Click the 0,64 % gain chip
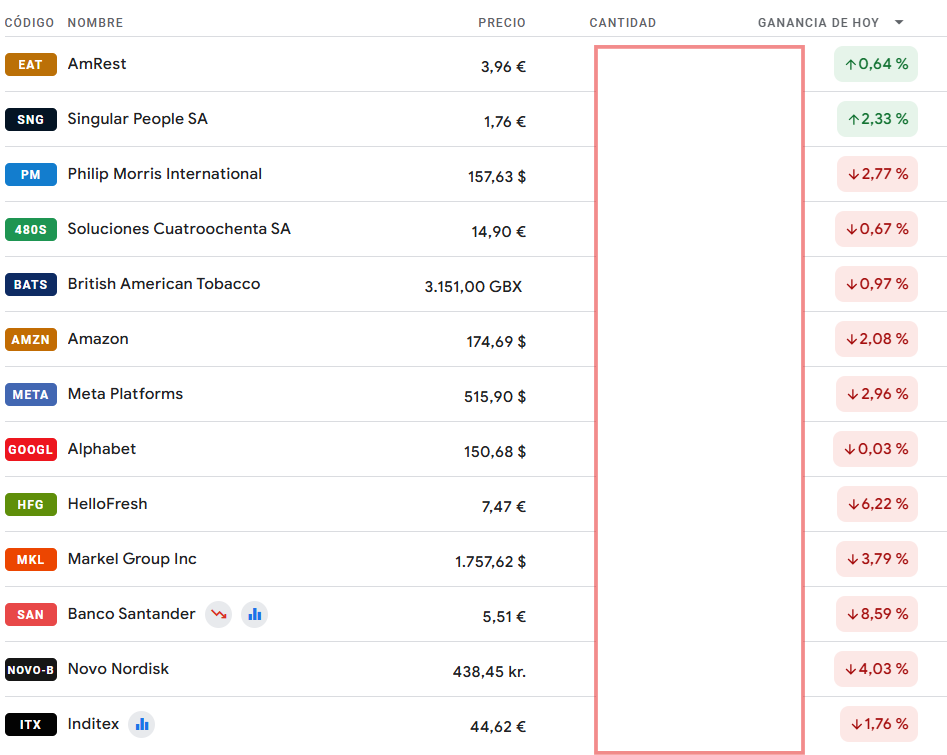Screen dimensions: 947x755 pyautogui.click(x=876, y=64)
